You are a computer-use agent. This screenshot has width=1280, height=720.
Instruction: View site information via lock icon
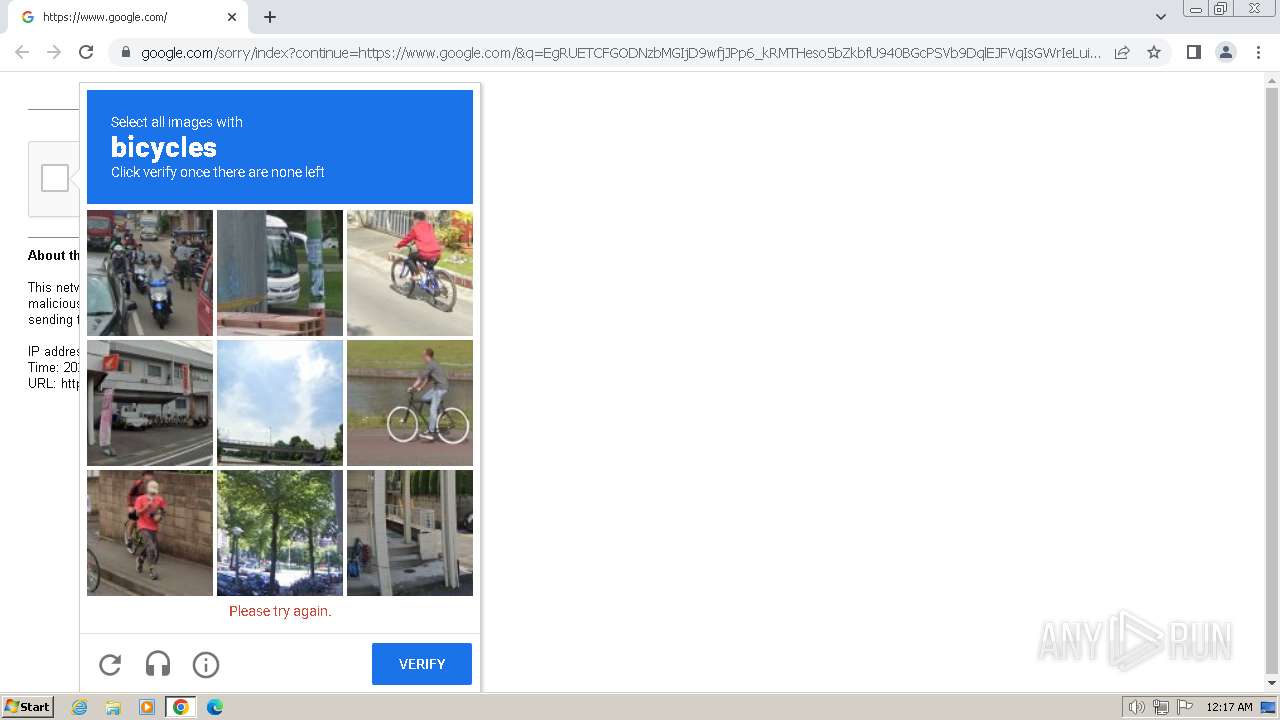[x=125, y=53]
